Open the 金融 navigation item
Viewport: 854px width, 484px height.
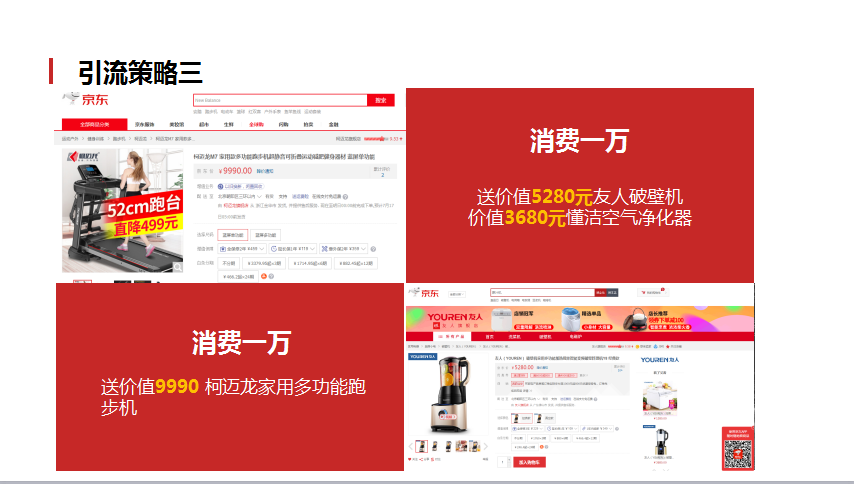tap(334, 125)
